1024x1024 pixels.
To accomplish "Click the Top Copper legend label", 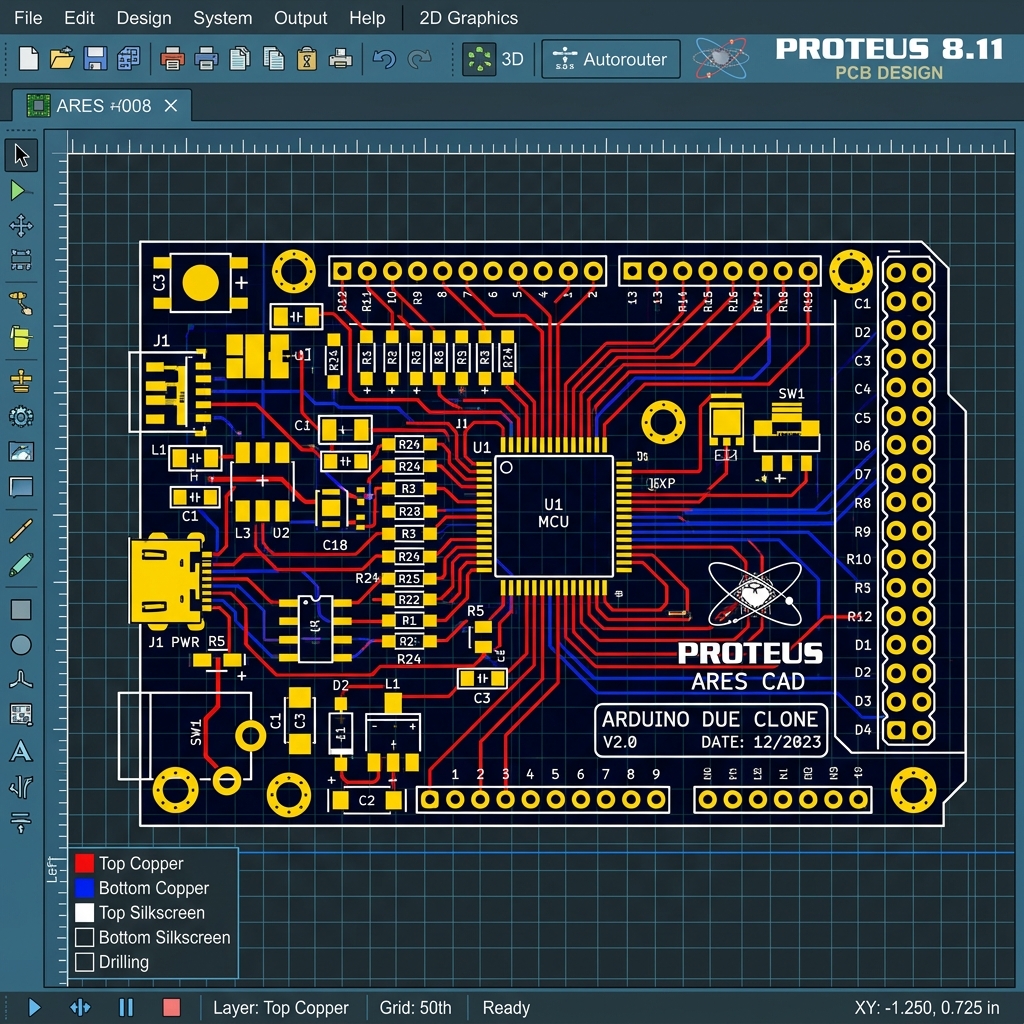I will click(141, 863).
